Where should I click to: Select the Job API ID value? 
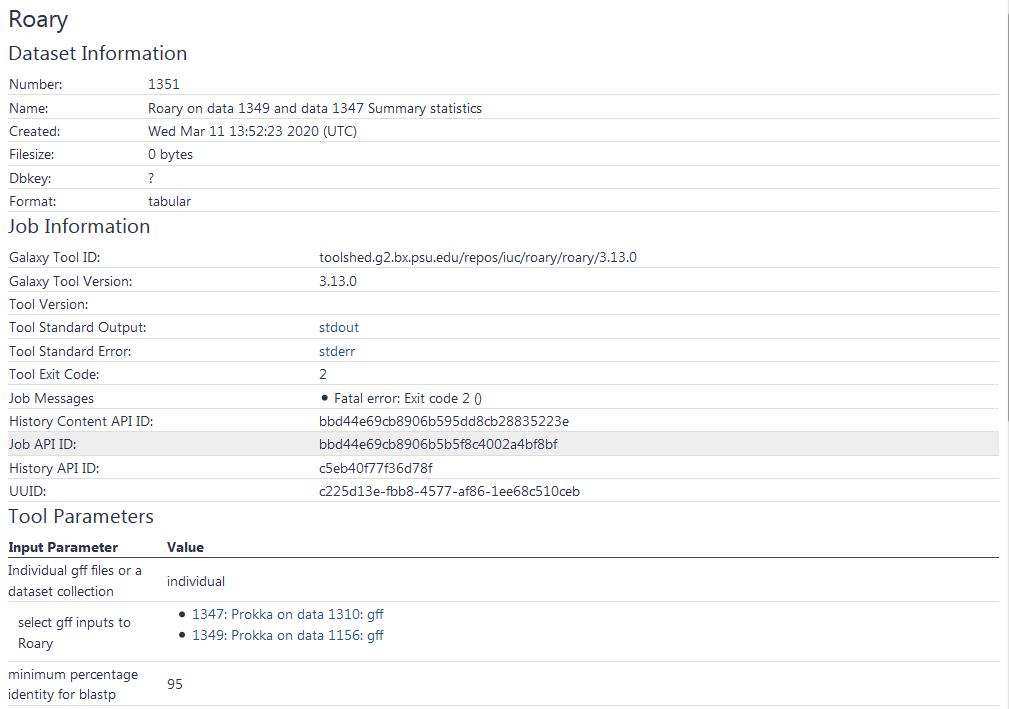pos(438,445)
